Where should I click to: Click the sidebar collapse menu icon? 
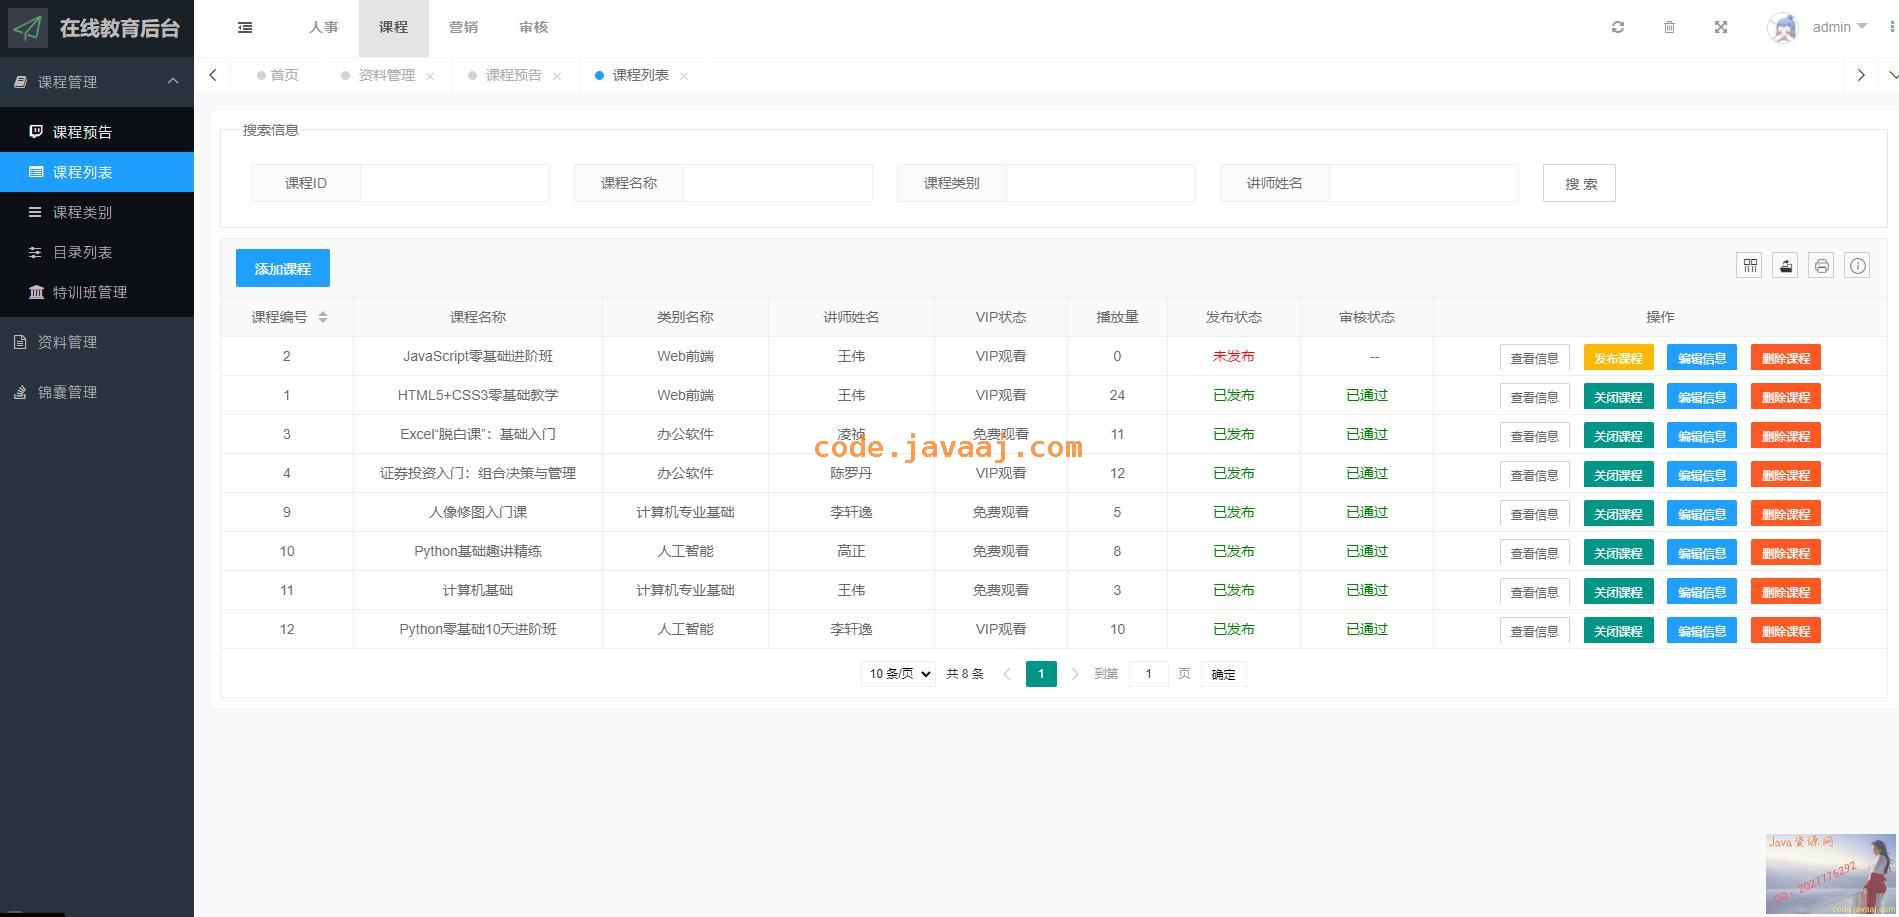(x=245, y=28)
